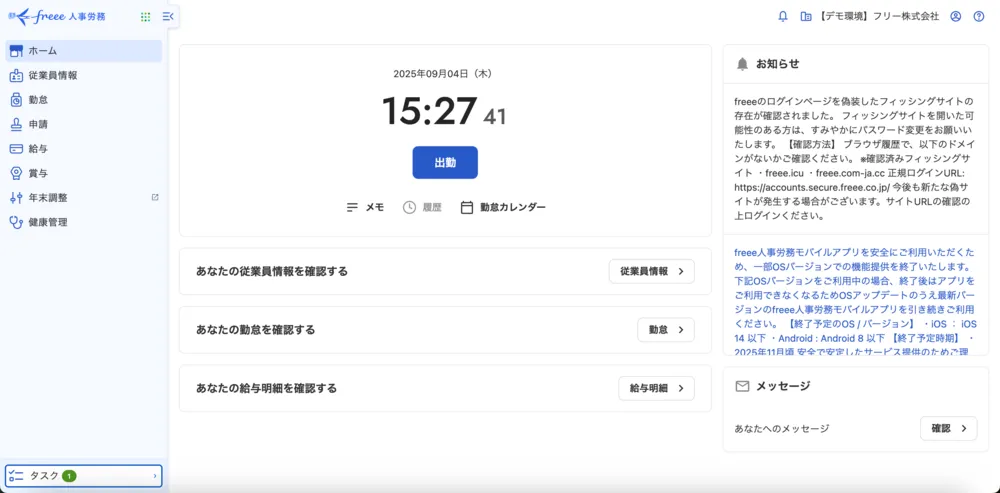Open the blue mobile app OS notice link

pyautogui.click(x=856, y=304)
